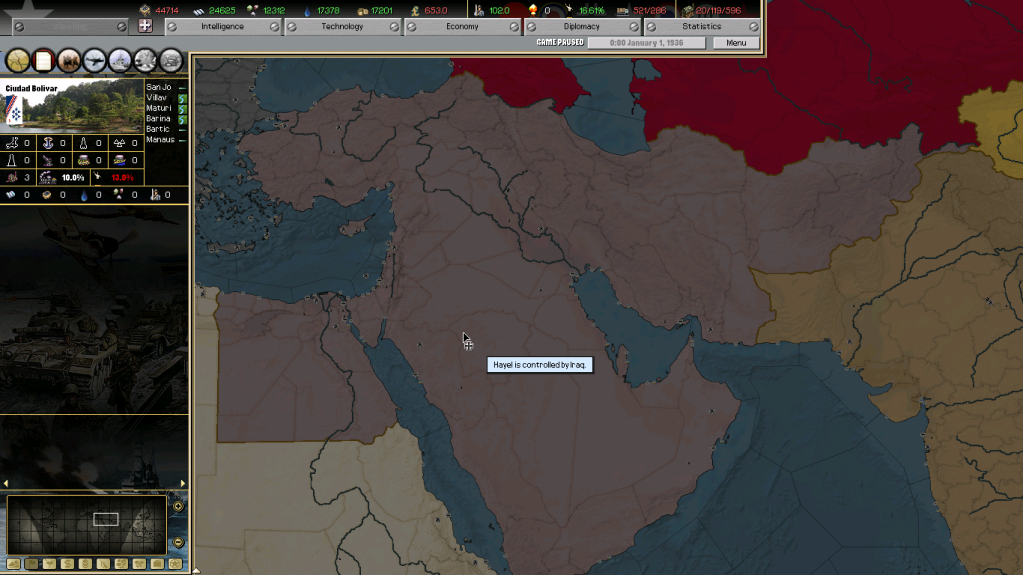Toggle the stacked coins map mode button
Viewport: 1023px width, 575px height.
85,564
